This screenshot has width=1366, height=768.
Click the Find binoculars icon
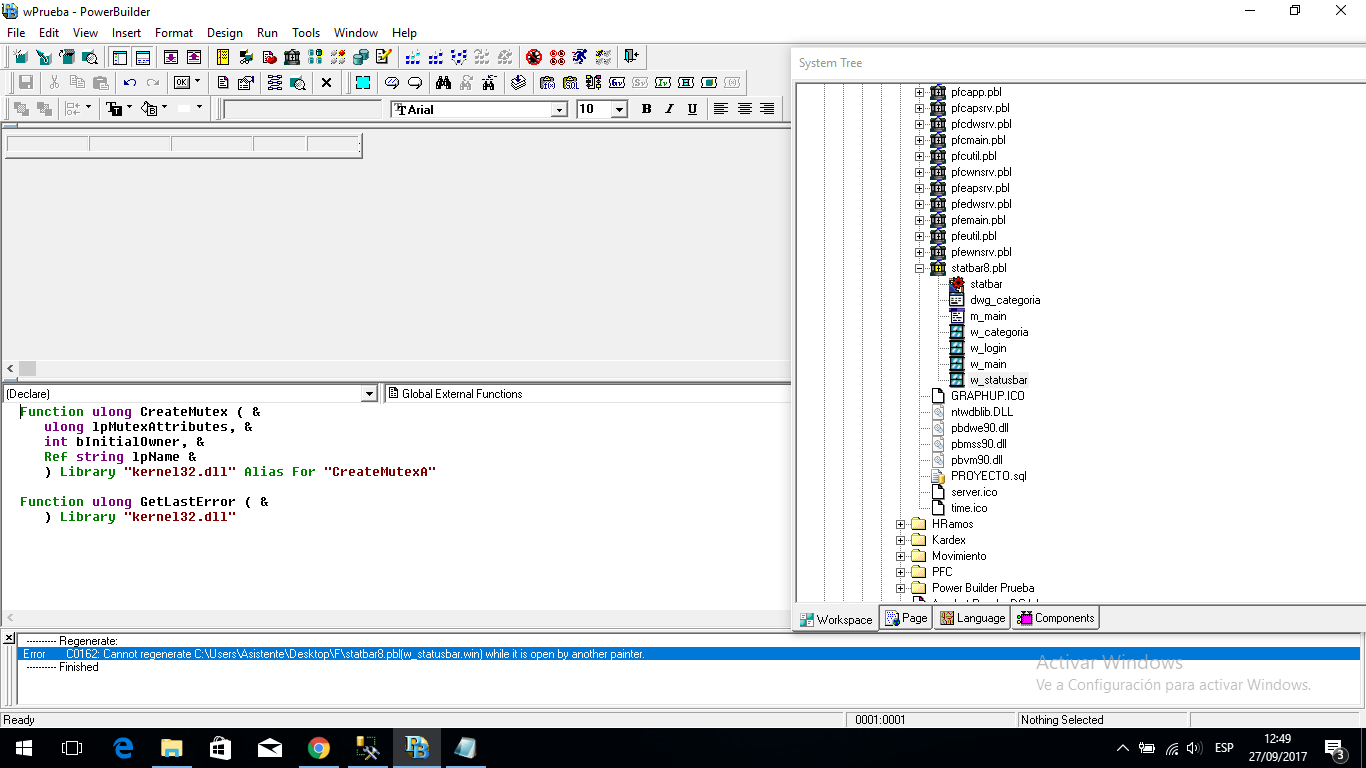click(443, 83)
